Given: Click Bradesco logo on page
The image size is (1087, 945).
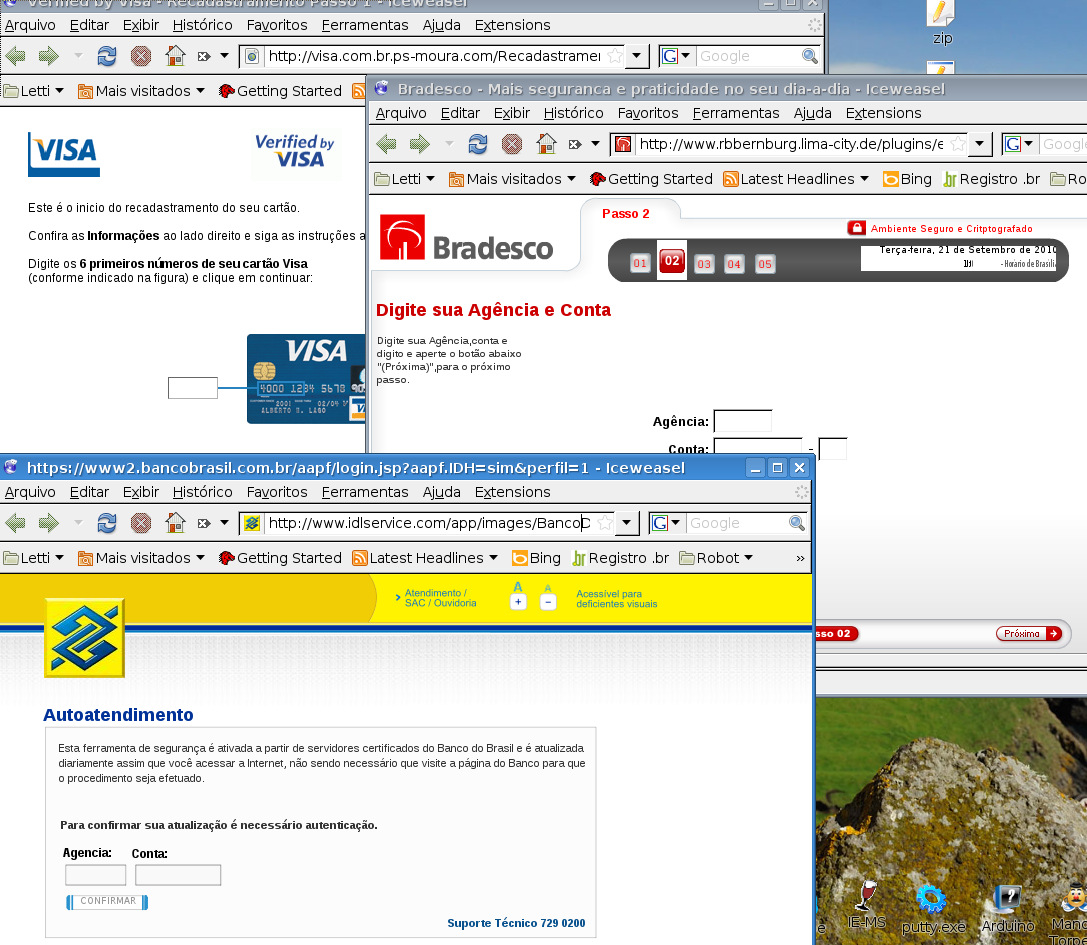Looking at the screenshot, I should (467, 238).
